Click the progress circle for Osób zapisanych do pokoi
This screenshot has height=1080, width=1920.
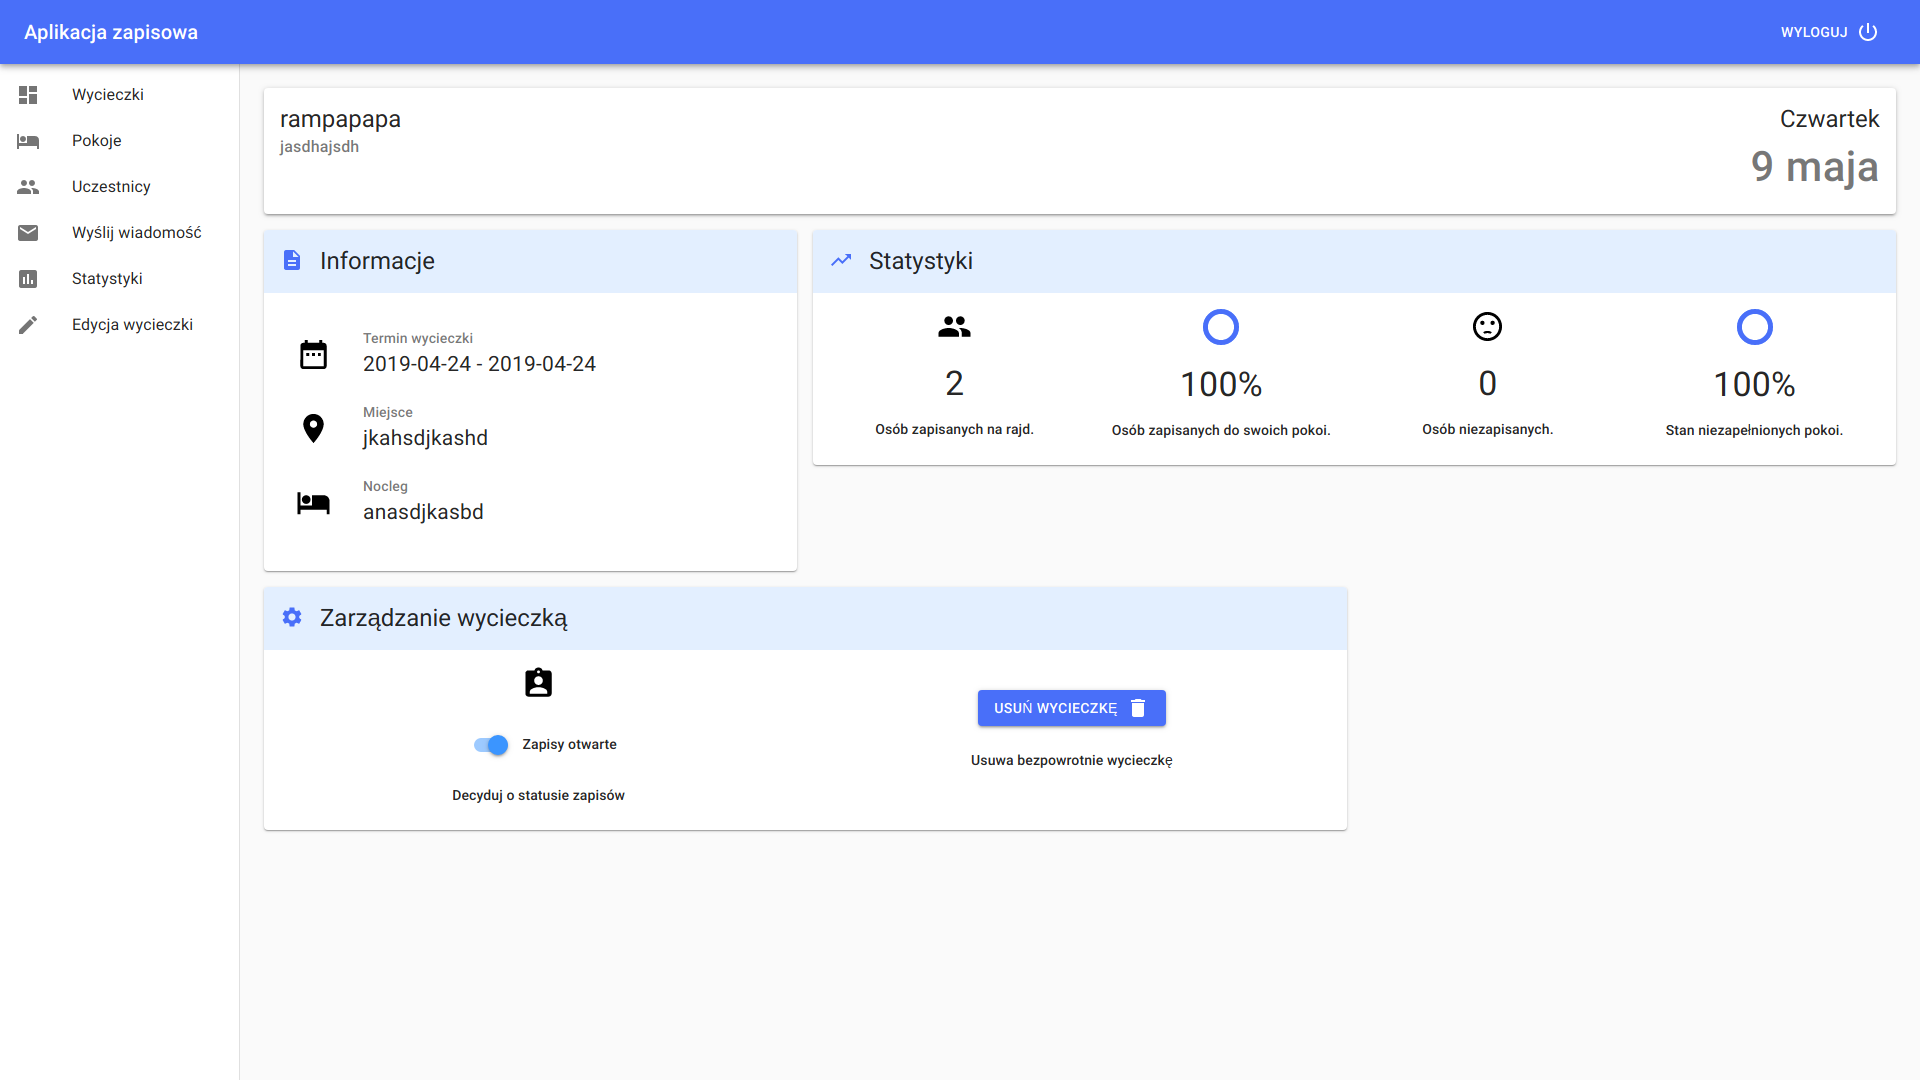coord(1220,327)
